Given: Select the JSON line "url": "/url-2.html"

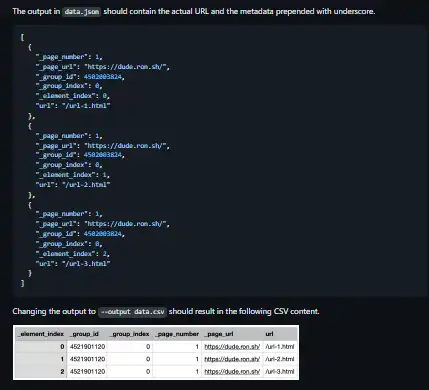Looking at the screenshot, I should [x=73, y=184].
